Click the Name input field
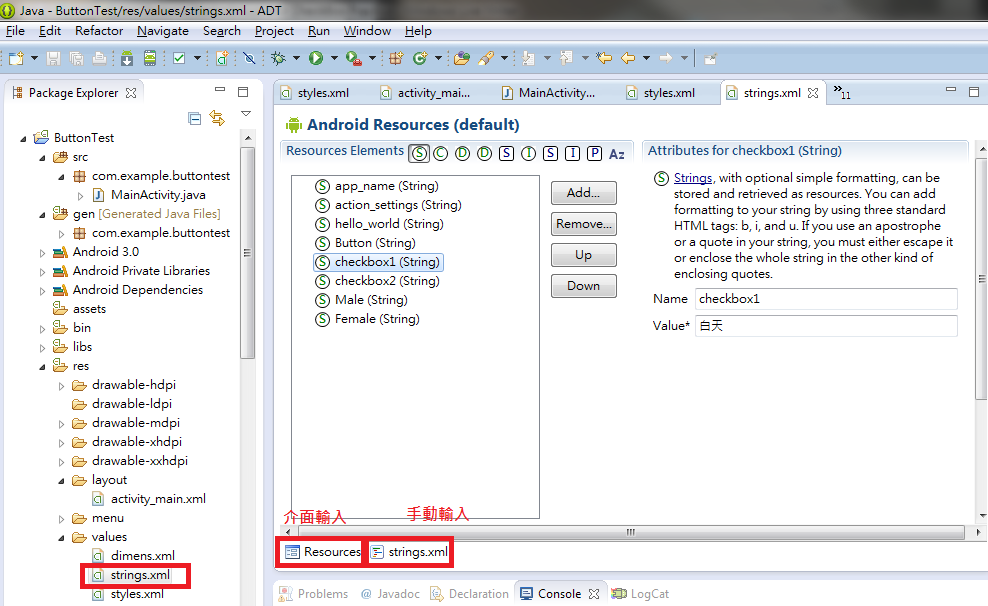 [826, 299]
